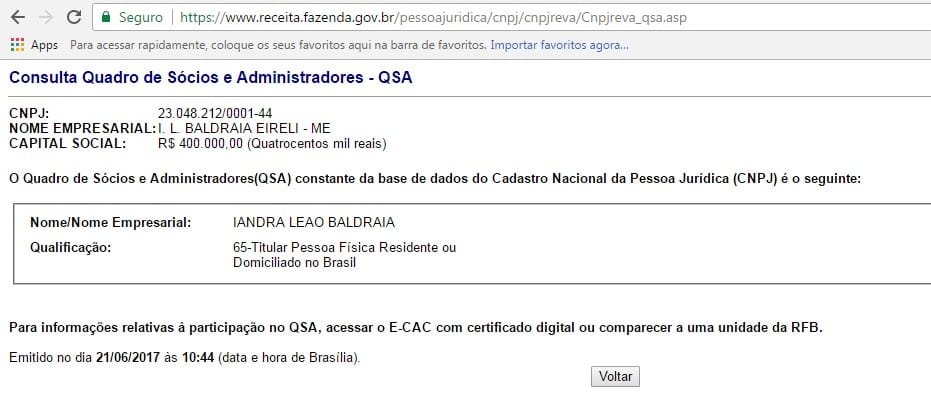This screenshot has height=420, width=931.
Task: Click the 'Consulta Quadro de Sócios' page heading
Action: 210,78
